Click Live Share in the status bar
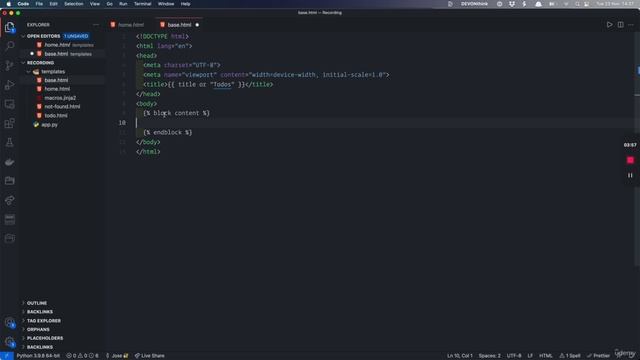The width and height of the screenshot is (640, 360). [149, 356]
